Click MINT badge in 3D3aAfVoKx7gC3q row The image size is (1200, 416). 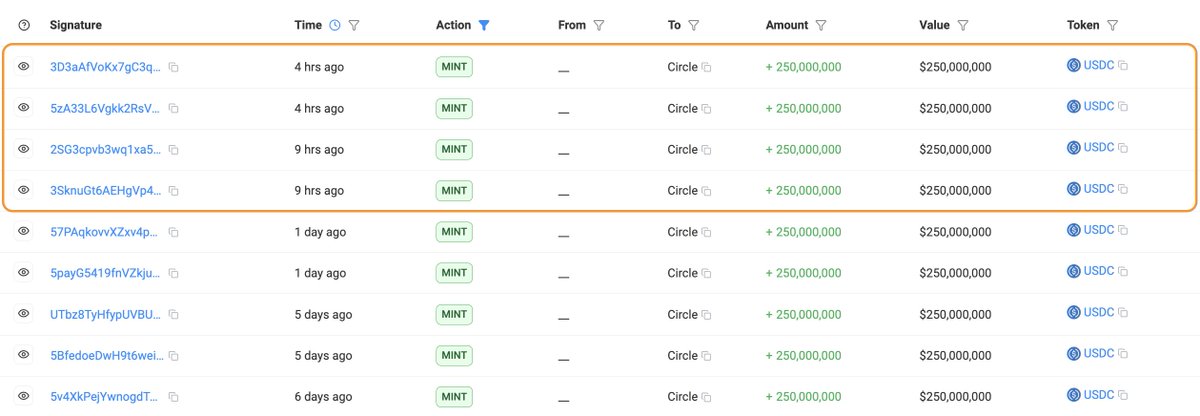[454, 67]
